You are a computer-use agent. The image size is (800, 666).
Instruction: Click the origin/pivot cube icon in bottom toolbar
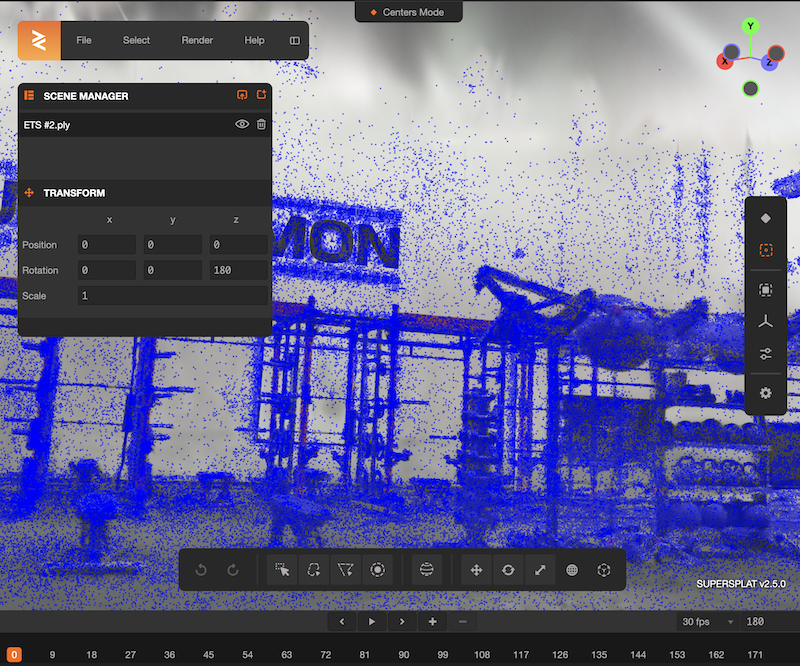(x=604, y=570)
